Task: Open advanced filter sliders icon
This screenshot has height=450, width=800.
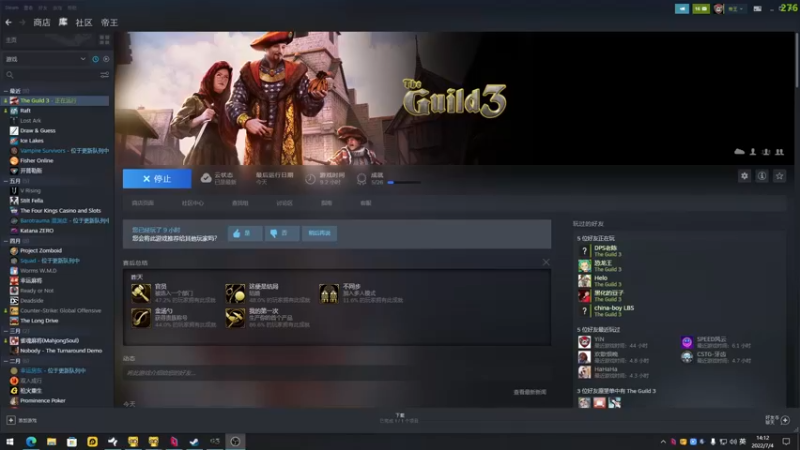Action: coord(105,75)
